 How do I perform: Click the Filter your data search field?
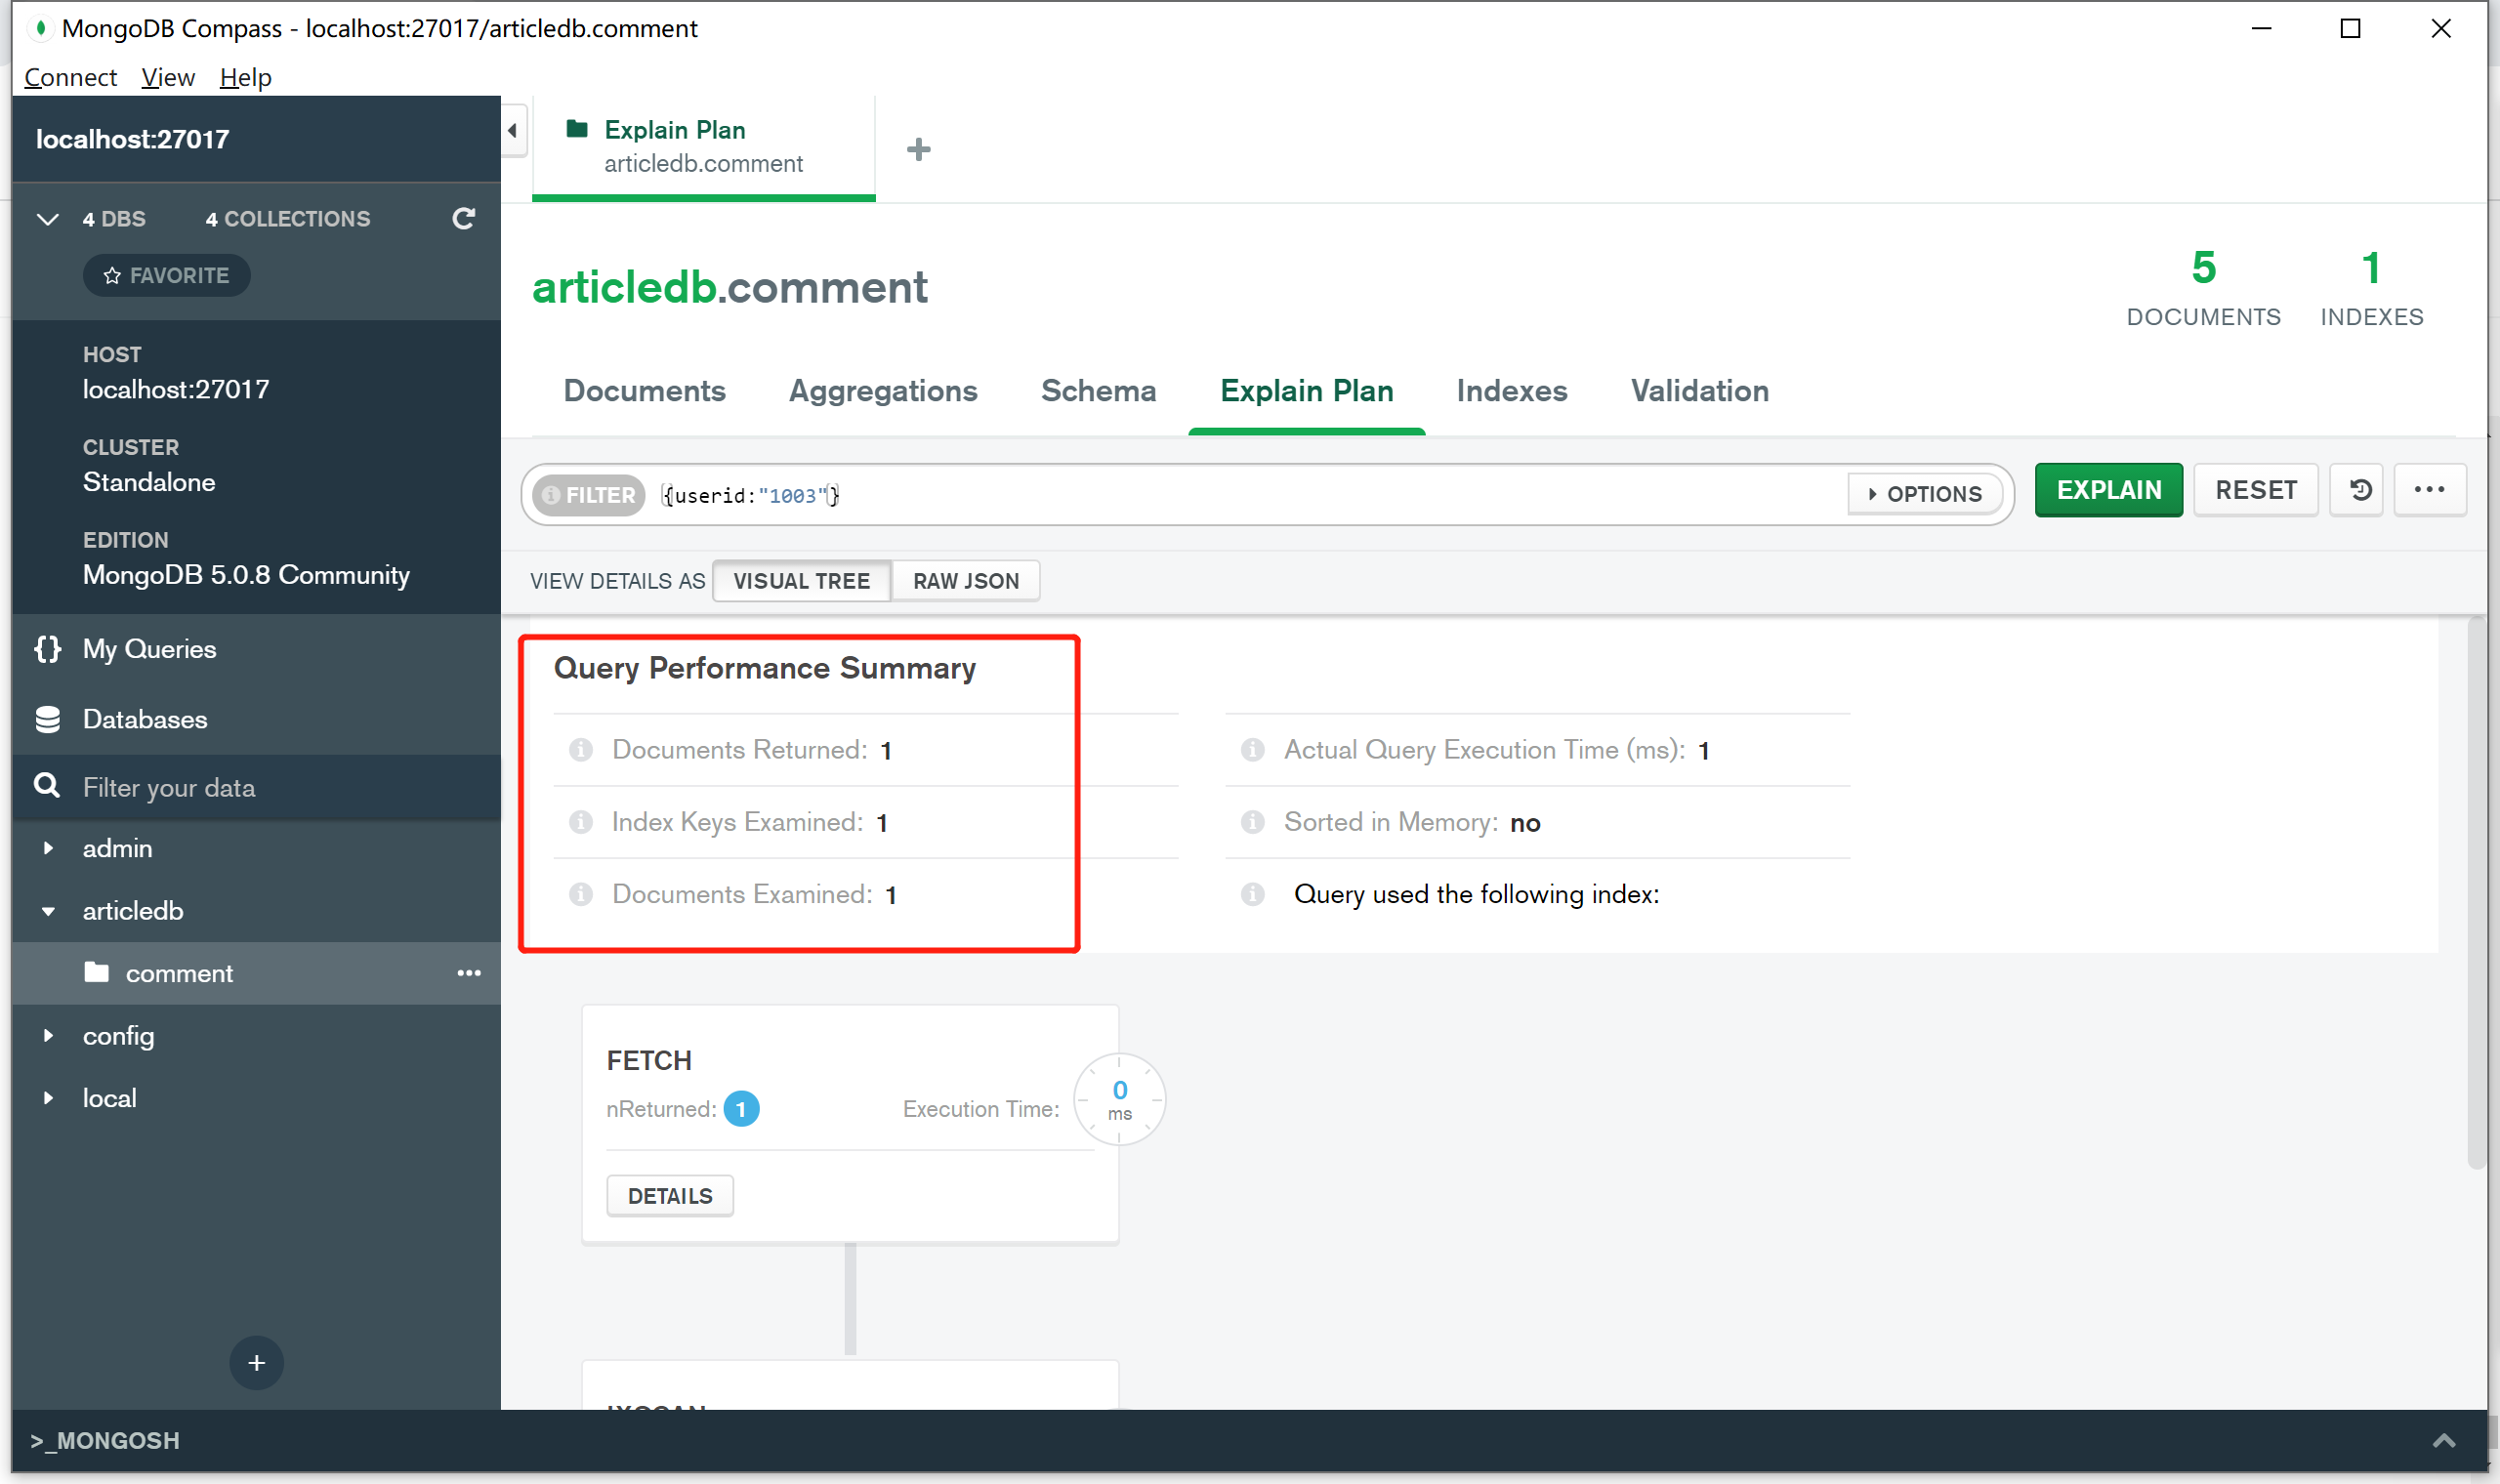tap(256, 788)
